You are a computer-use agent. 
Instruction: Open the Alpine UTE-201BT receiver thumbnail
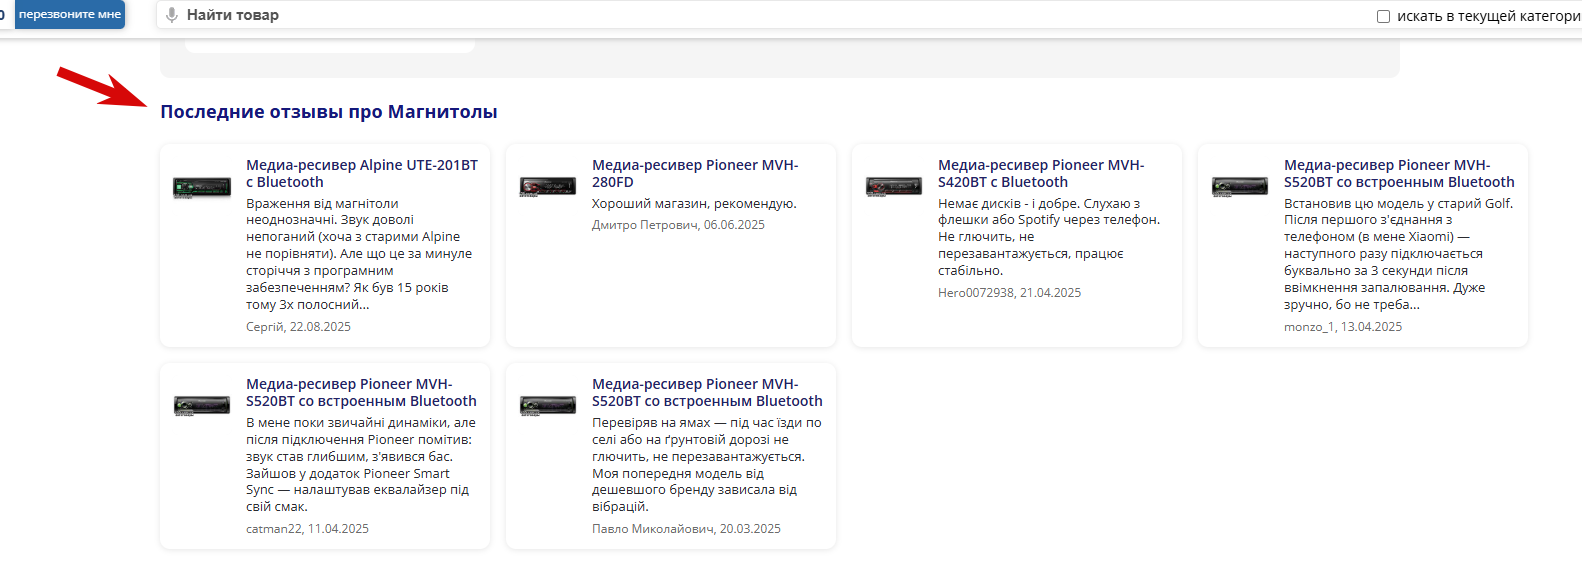[202, 188]
